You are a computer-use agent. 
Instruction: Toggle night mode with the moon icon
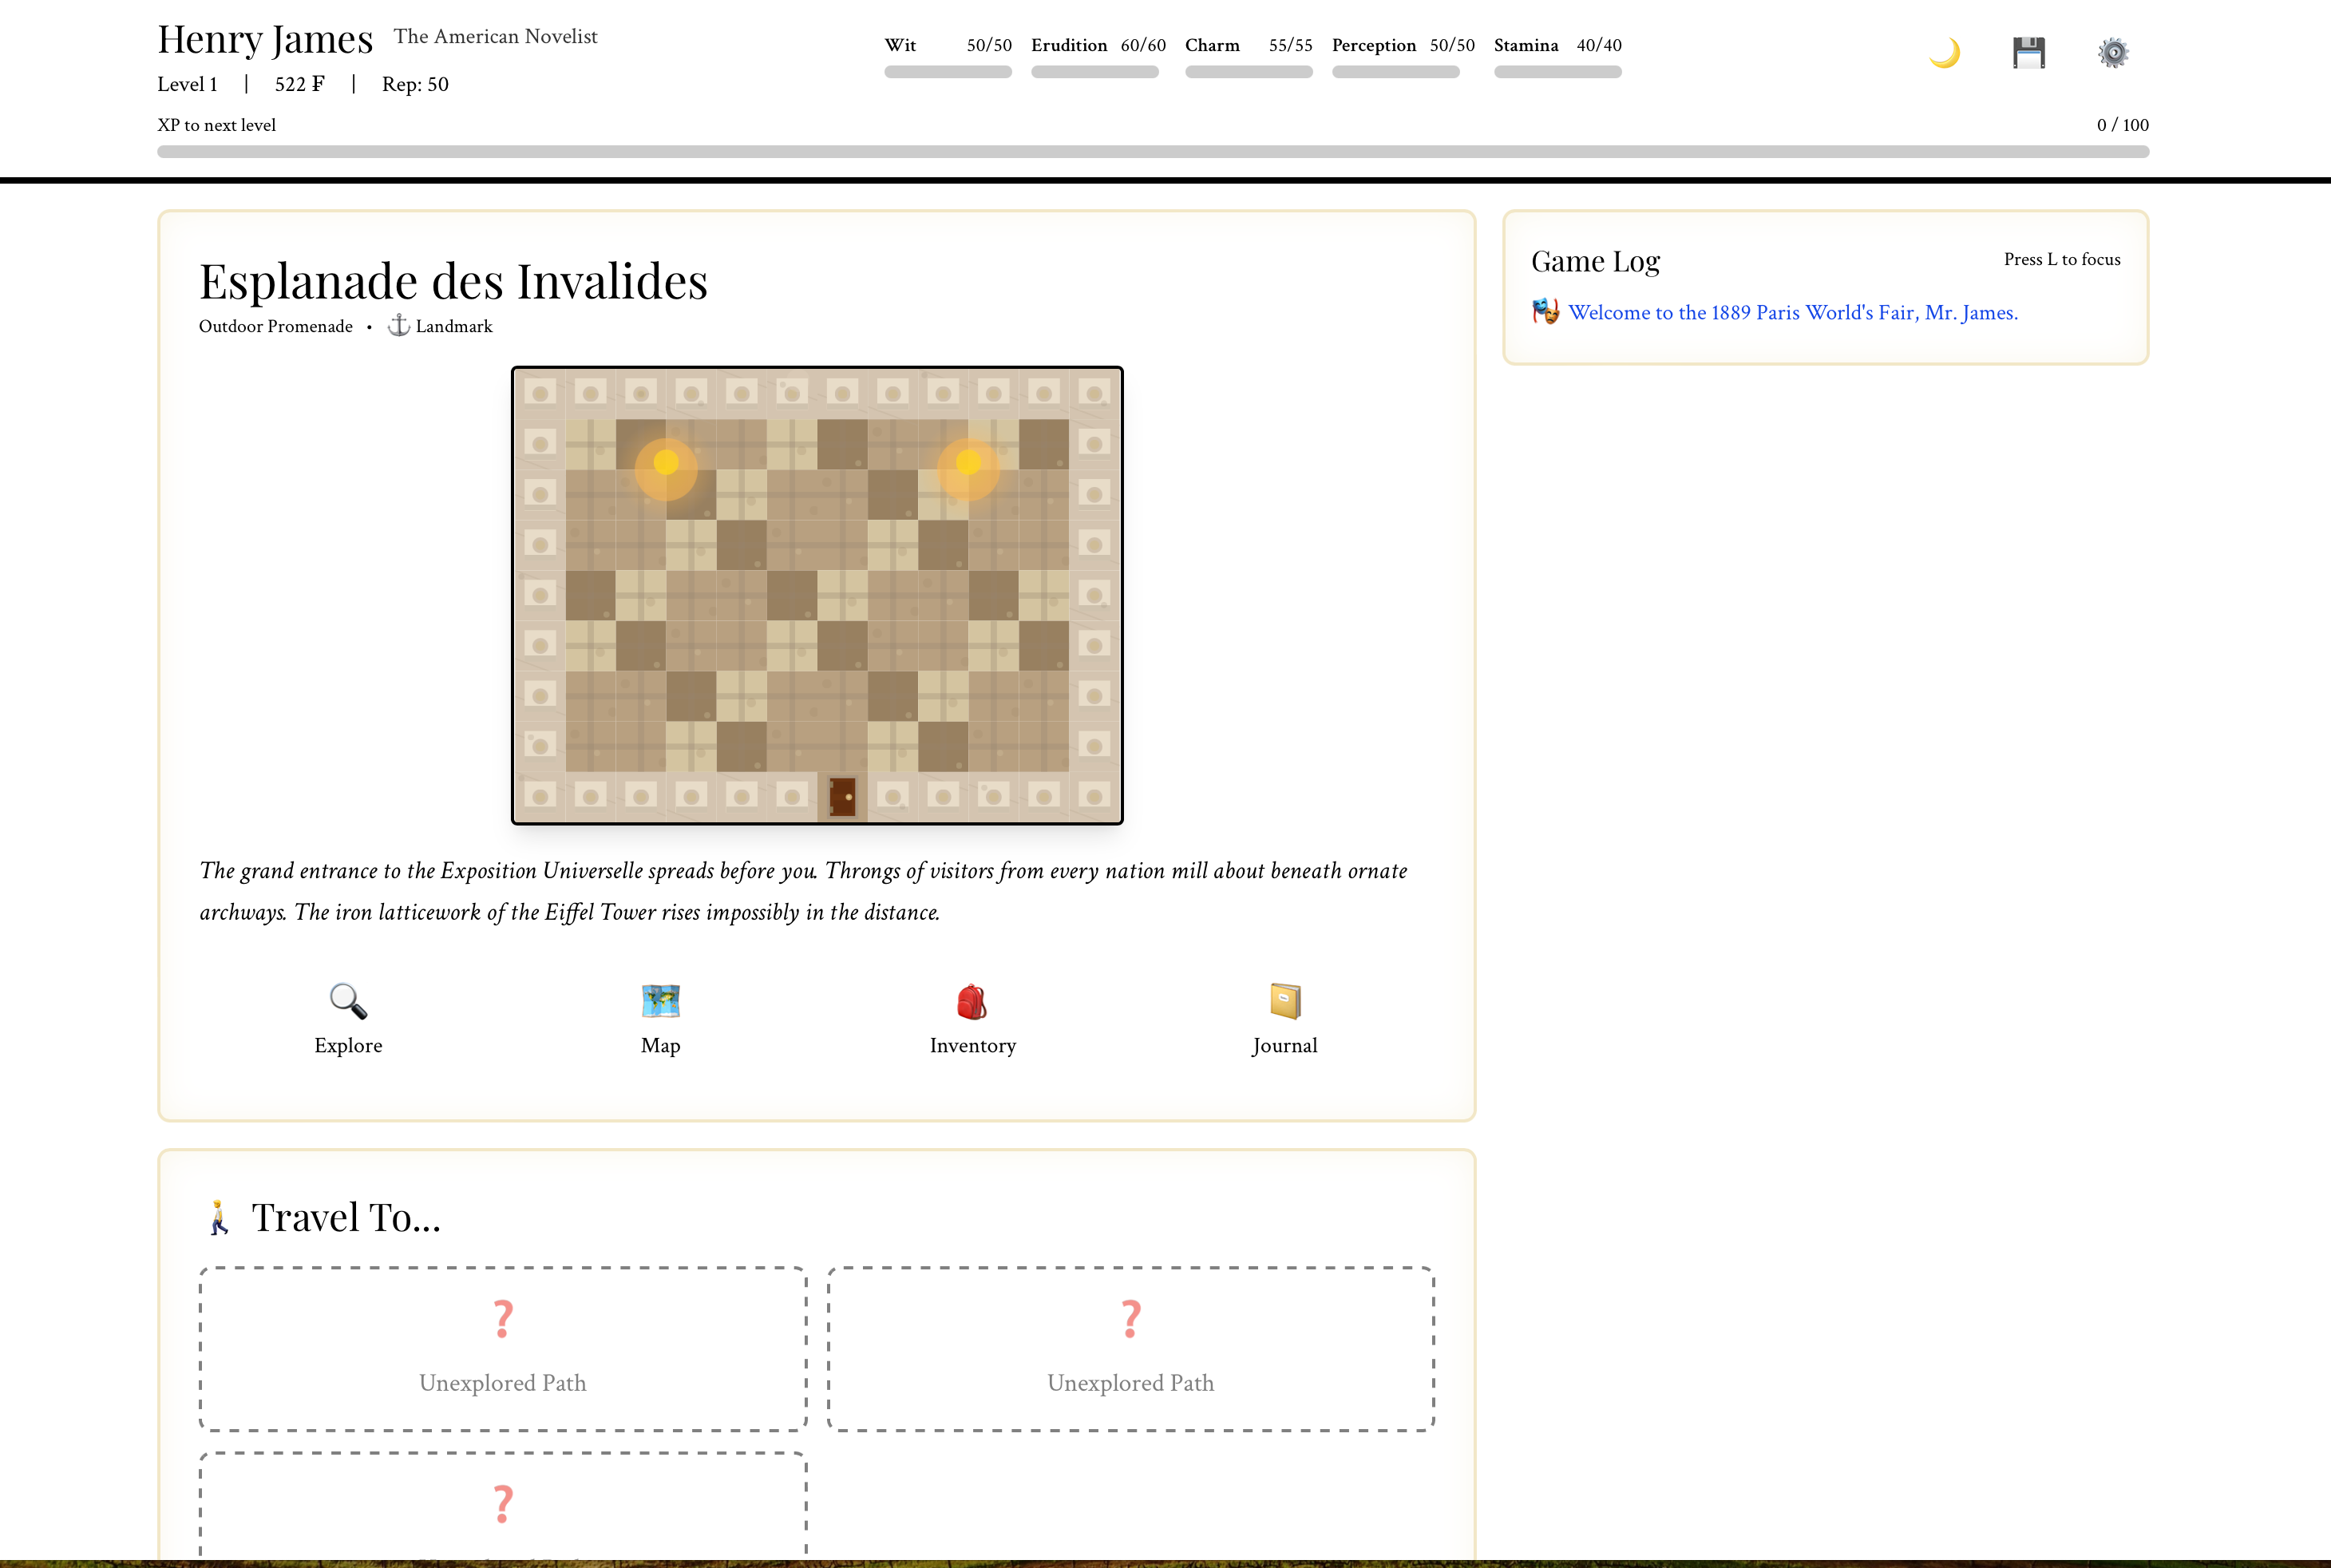(1944, 52)
